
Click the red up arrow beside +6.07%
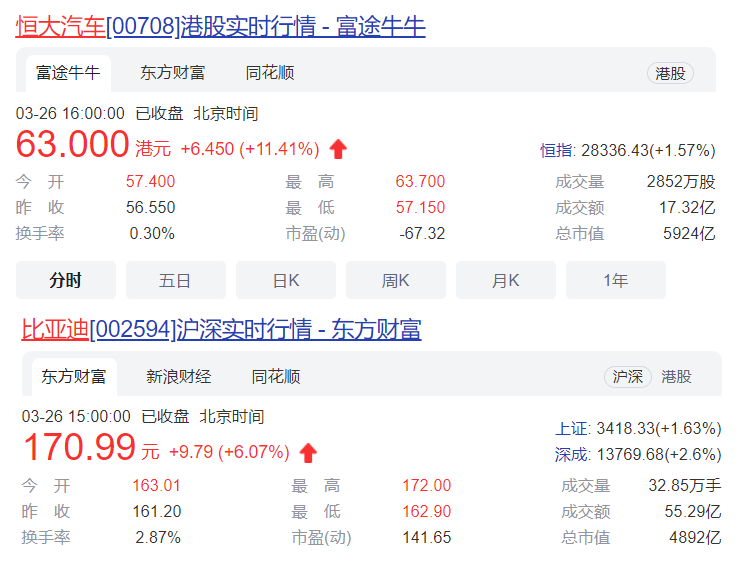click(308, 452)
